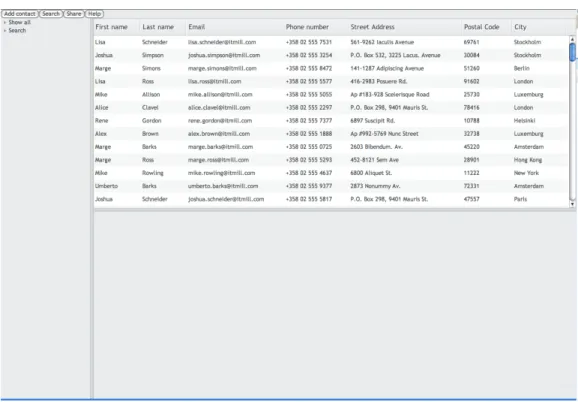Click city cell New York
Image resolution: width=578 pixels, height=402 pixels.
click(526, 173)
